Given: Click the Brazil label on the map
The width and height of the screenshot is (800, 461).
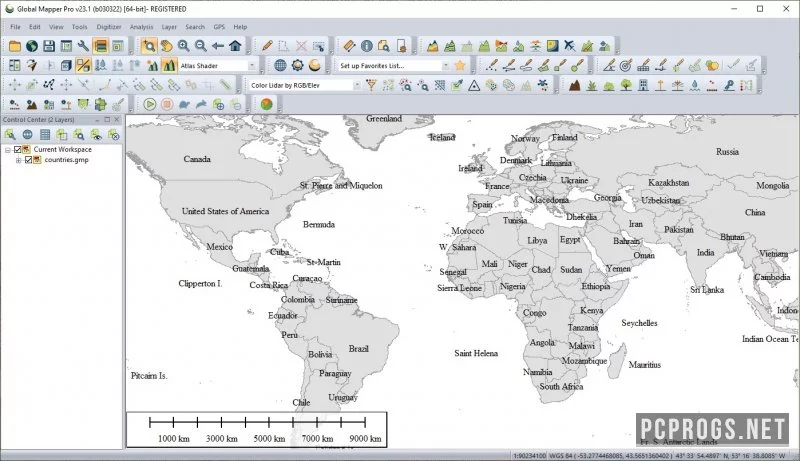Looking at the screenshot, I should point(359,349).
